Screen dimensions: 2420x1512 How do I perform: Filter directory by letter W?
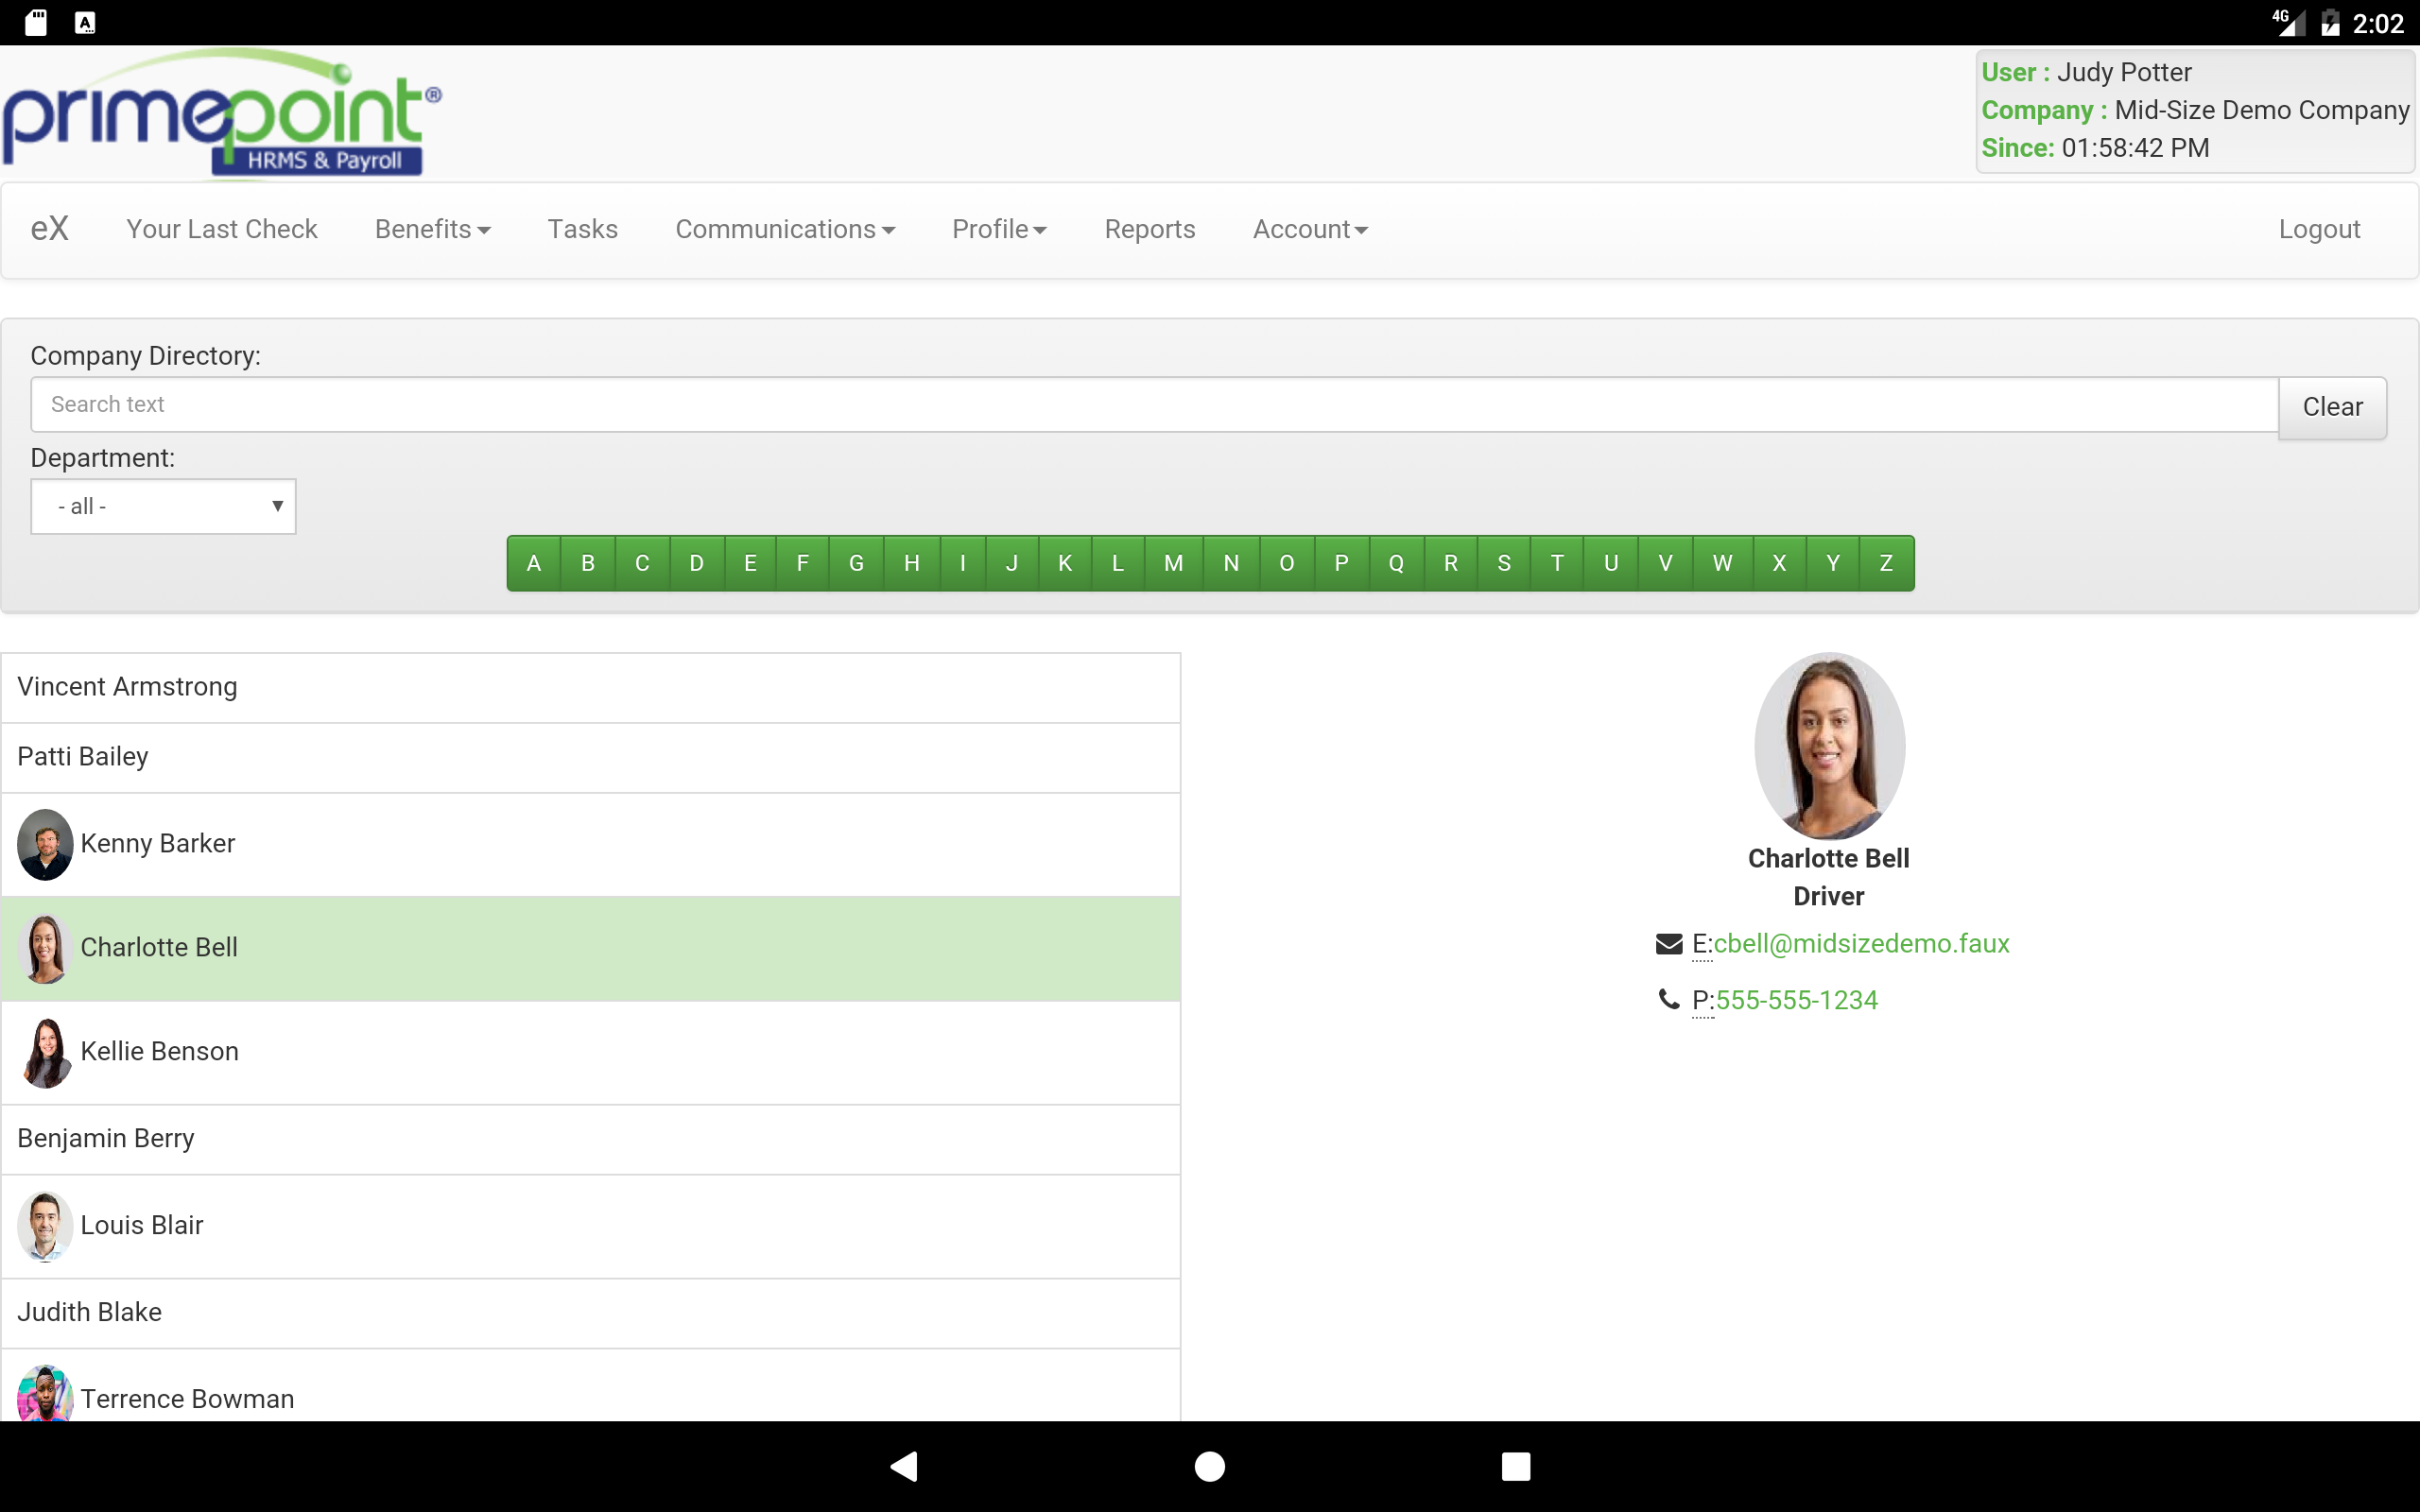click(1722, 563)
